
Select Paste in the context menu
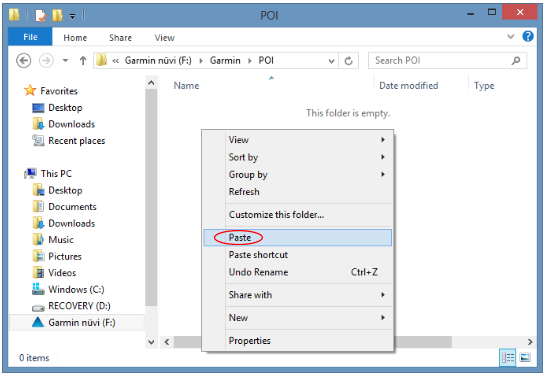pyautogui.click(x=298, y=238)
